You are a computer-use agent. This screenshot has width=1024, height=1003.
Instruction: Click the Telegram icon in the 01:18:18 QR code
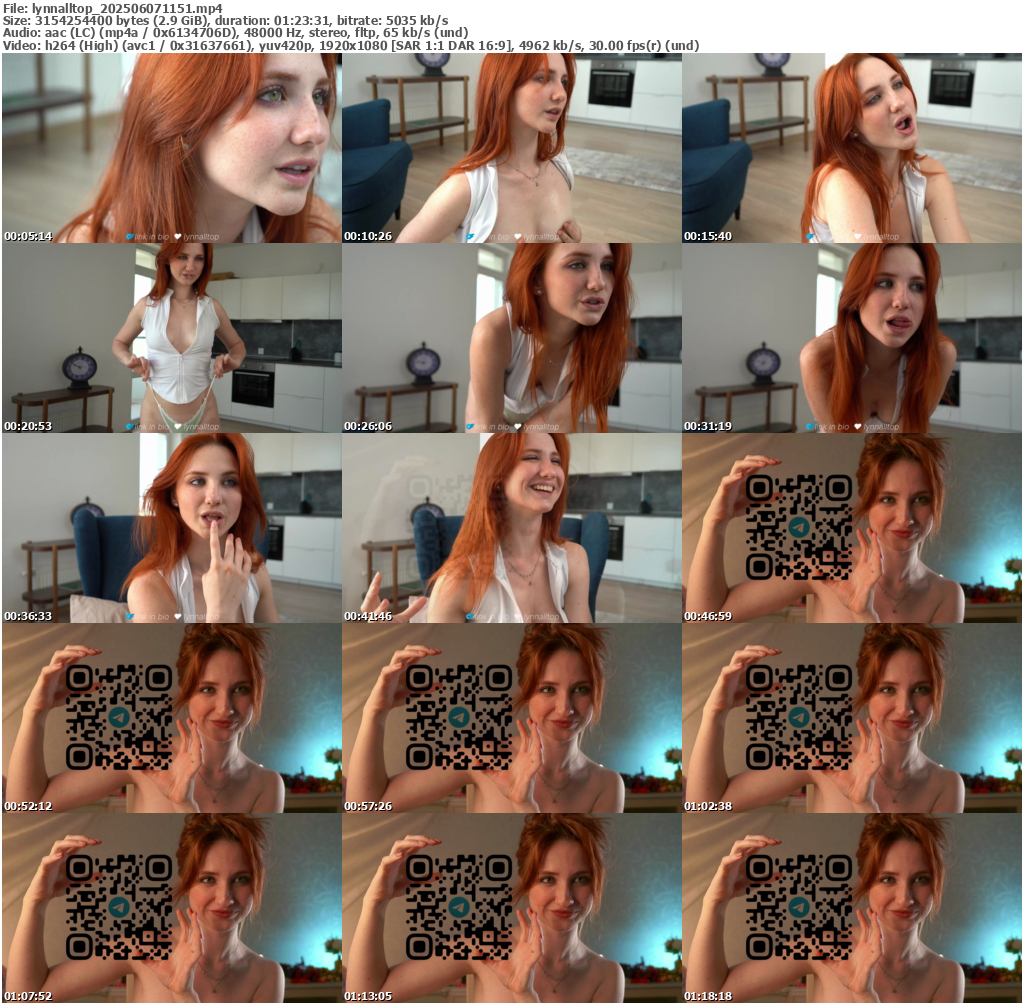pos(798,907)
